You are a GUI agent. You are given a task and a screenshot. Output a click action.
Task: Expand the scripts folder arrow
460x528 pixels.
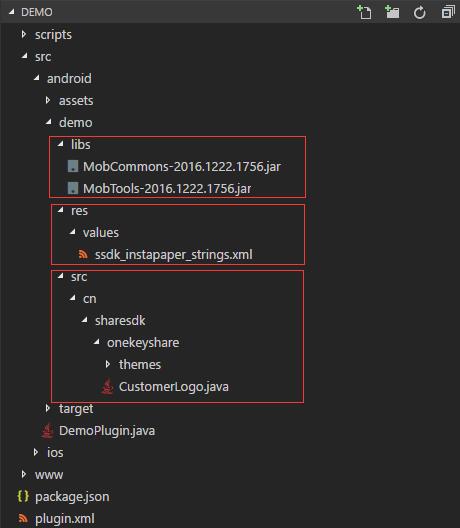[x=24, y=34]
